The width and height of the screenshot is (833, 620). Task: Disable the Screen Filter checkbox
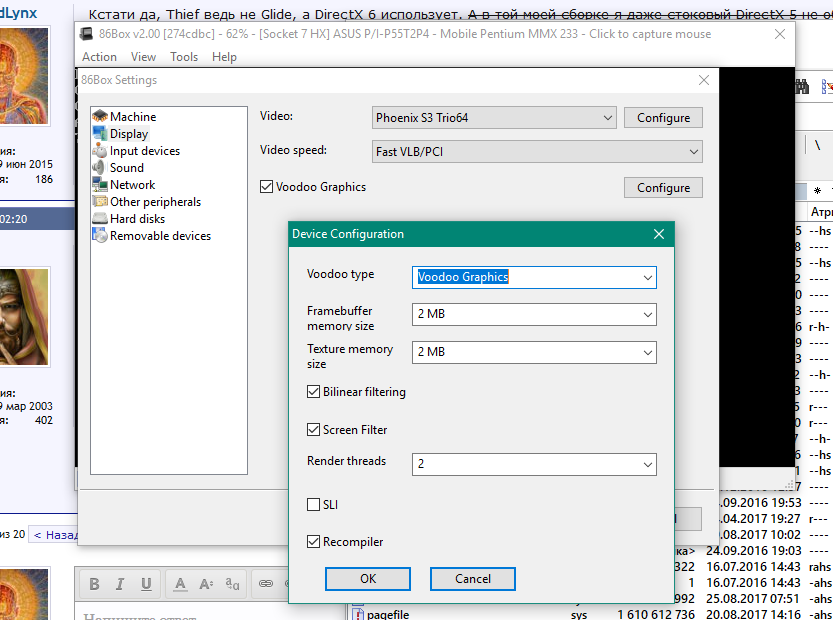click(314, 430)
